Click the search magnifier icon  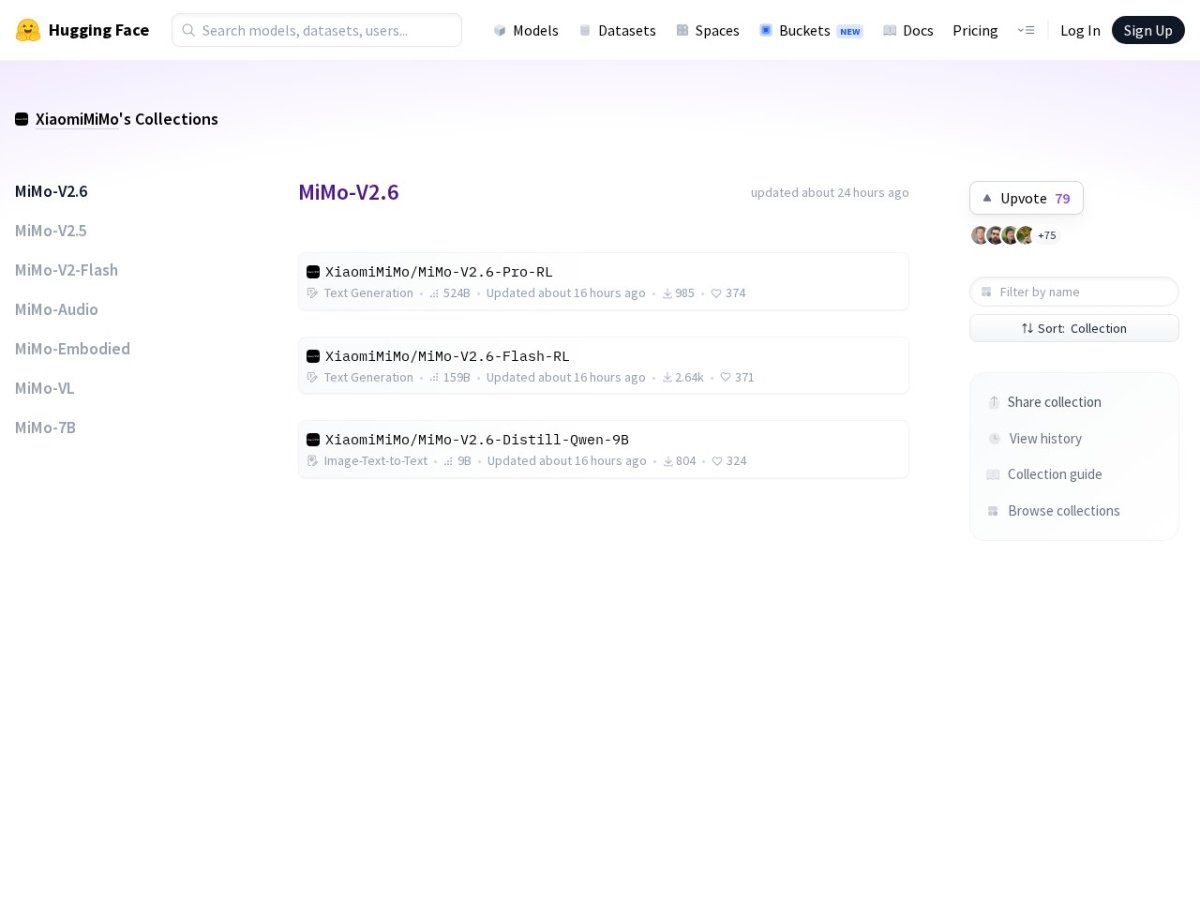point(188,30)
